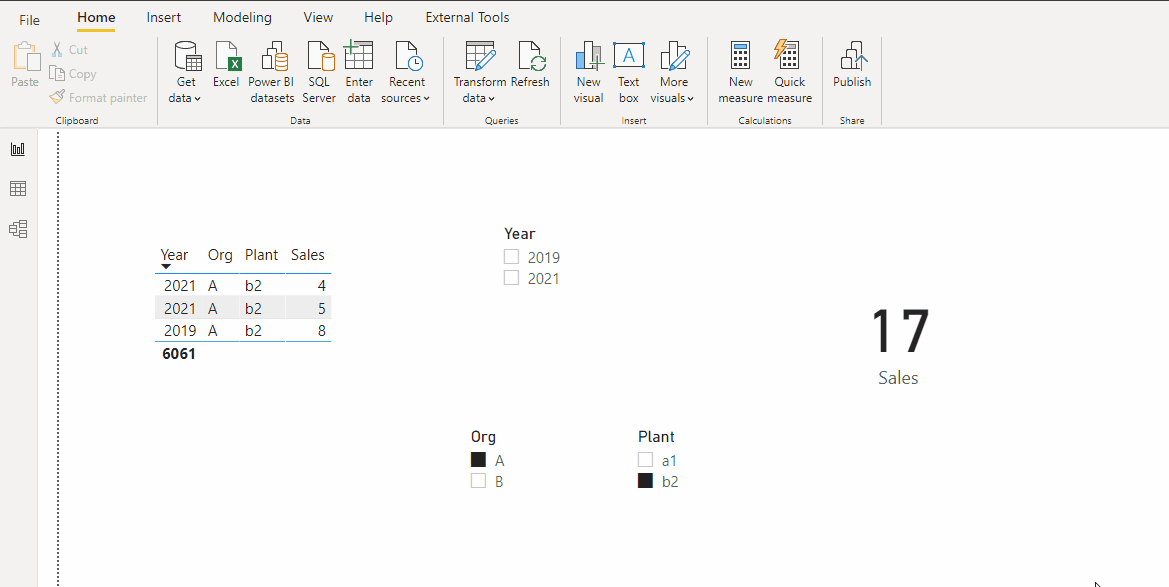Open the External Tools tab

(x=467, y=17)
